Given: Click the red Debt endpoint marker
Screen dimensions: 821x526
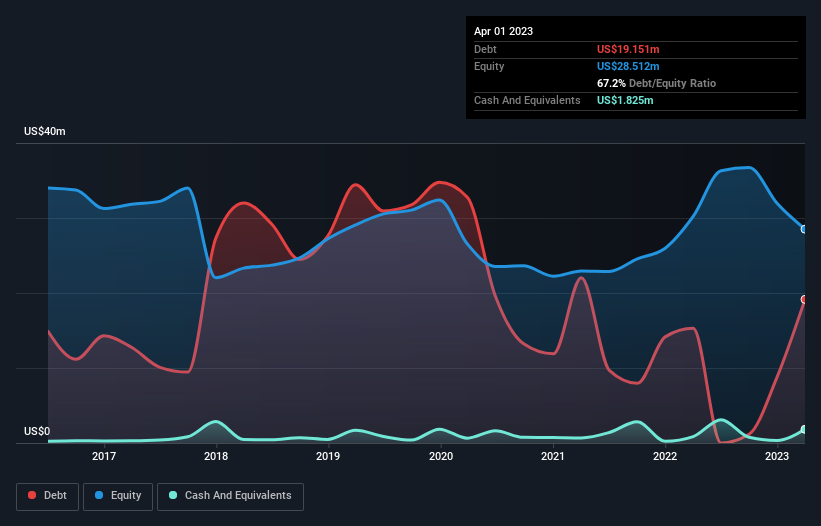Looking at the screenshot, I should (x=805, y=299).
